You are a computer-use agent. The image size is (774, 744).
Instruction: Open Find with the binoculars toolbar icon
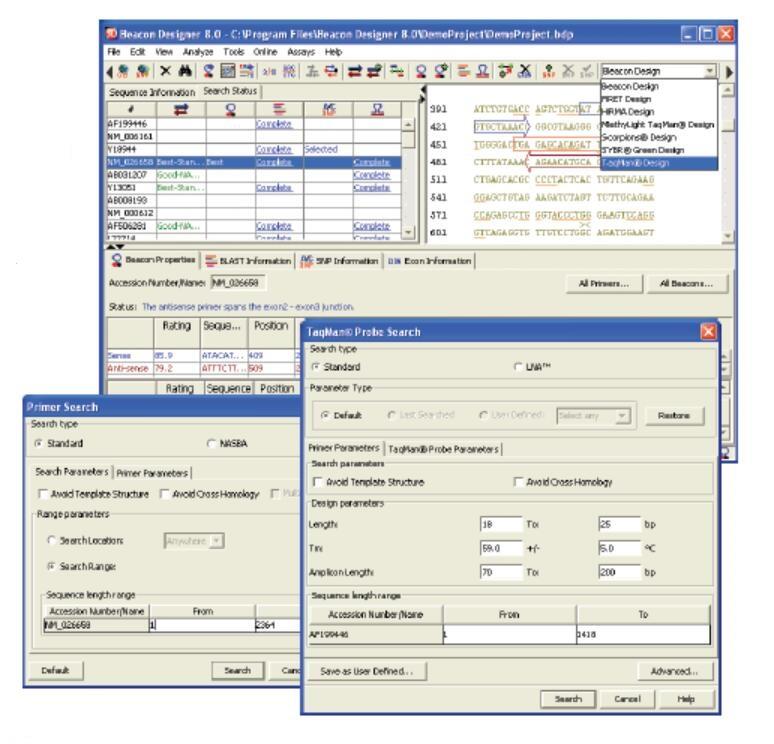(x=185, y=72)
